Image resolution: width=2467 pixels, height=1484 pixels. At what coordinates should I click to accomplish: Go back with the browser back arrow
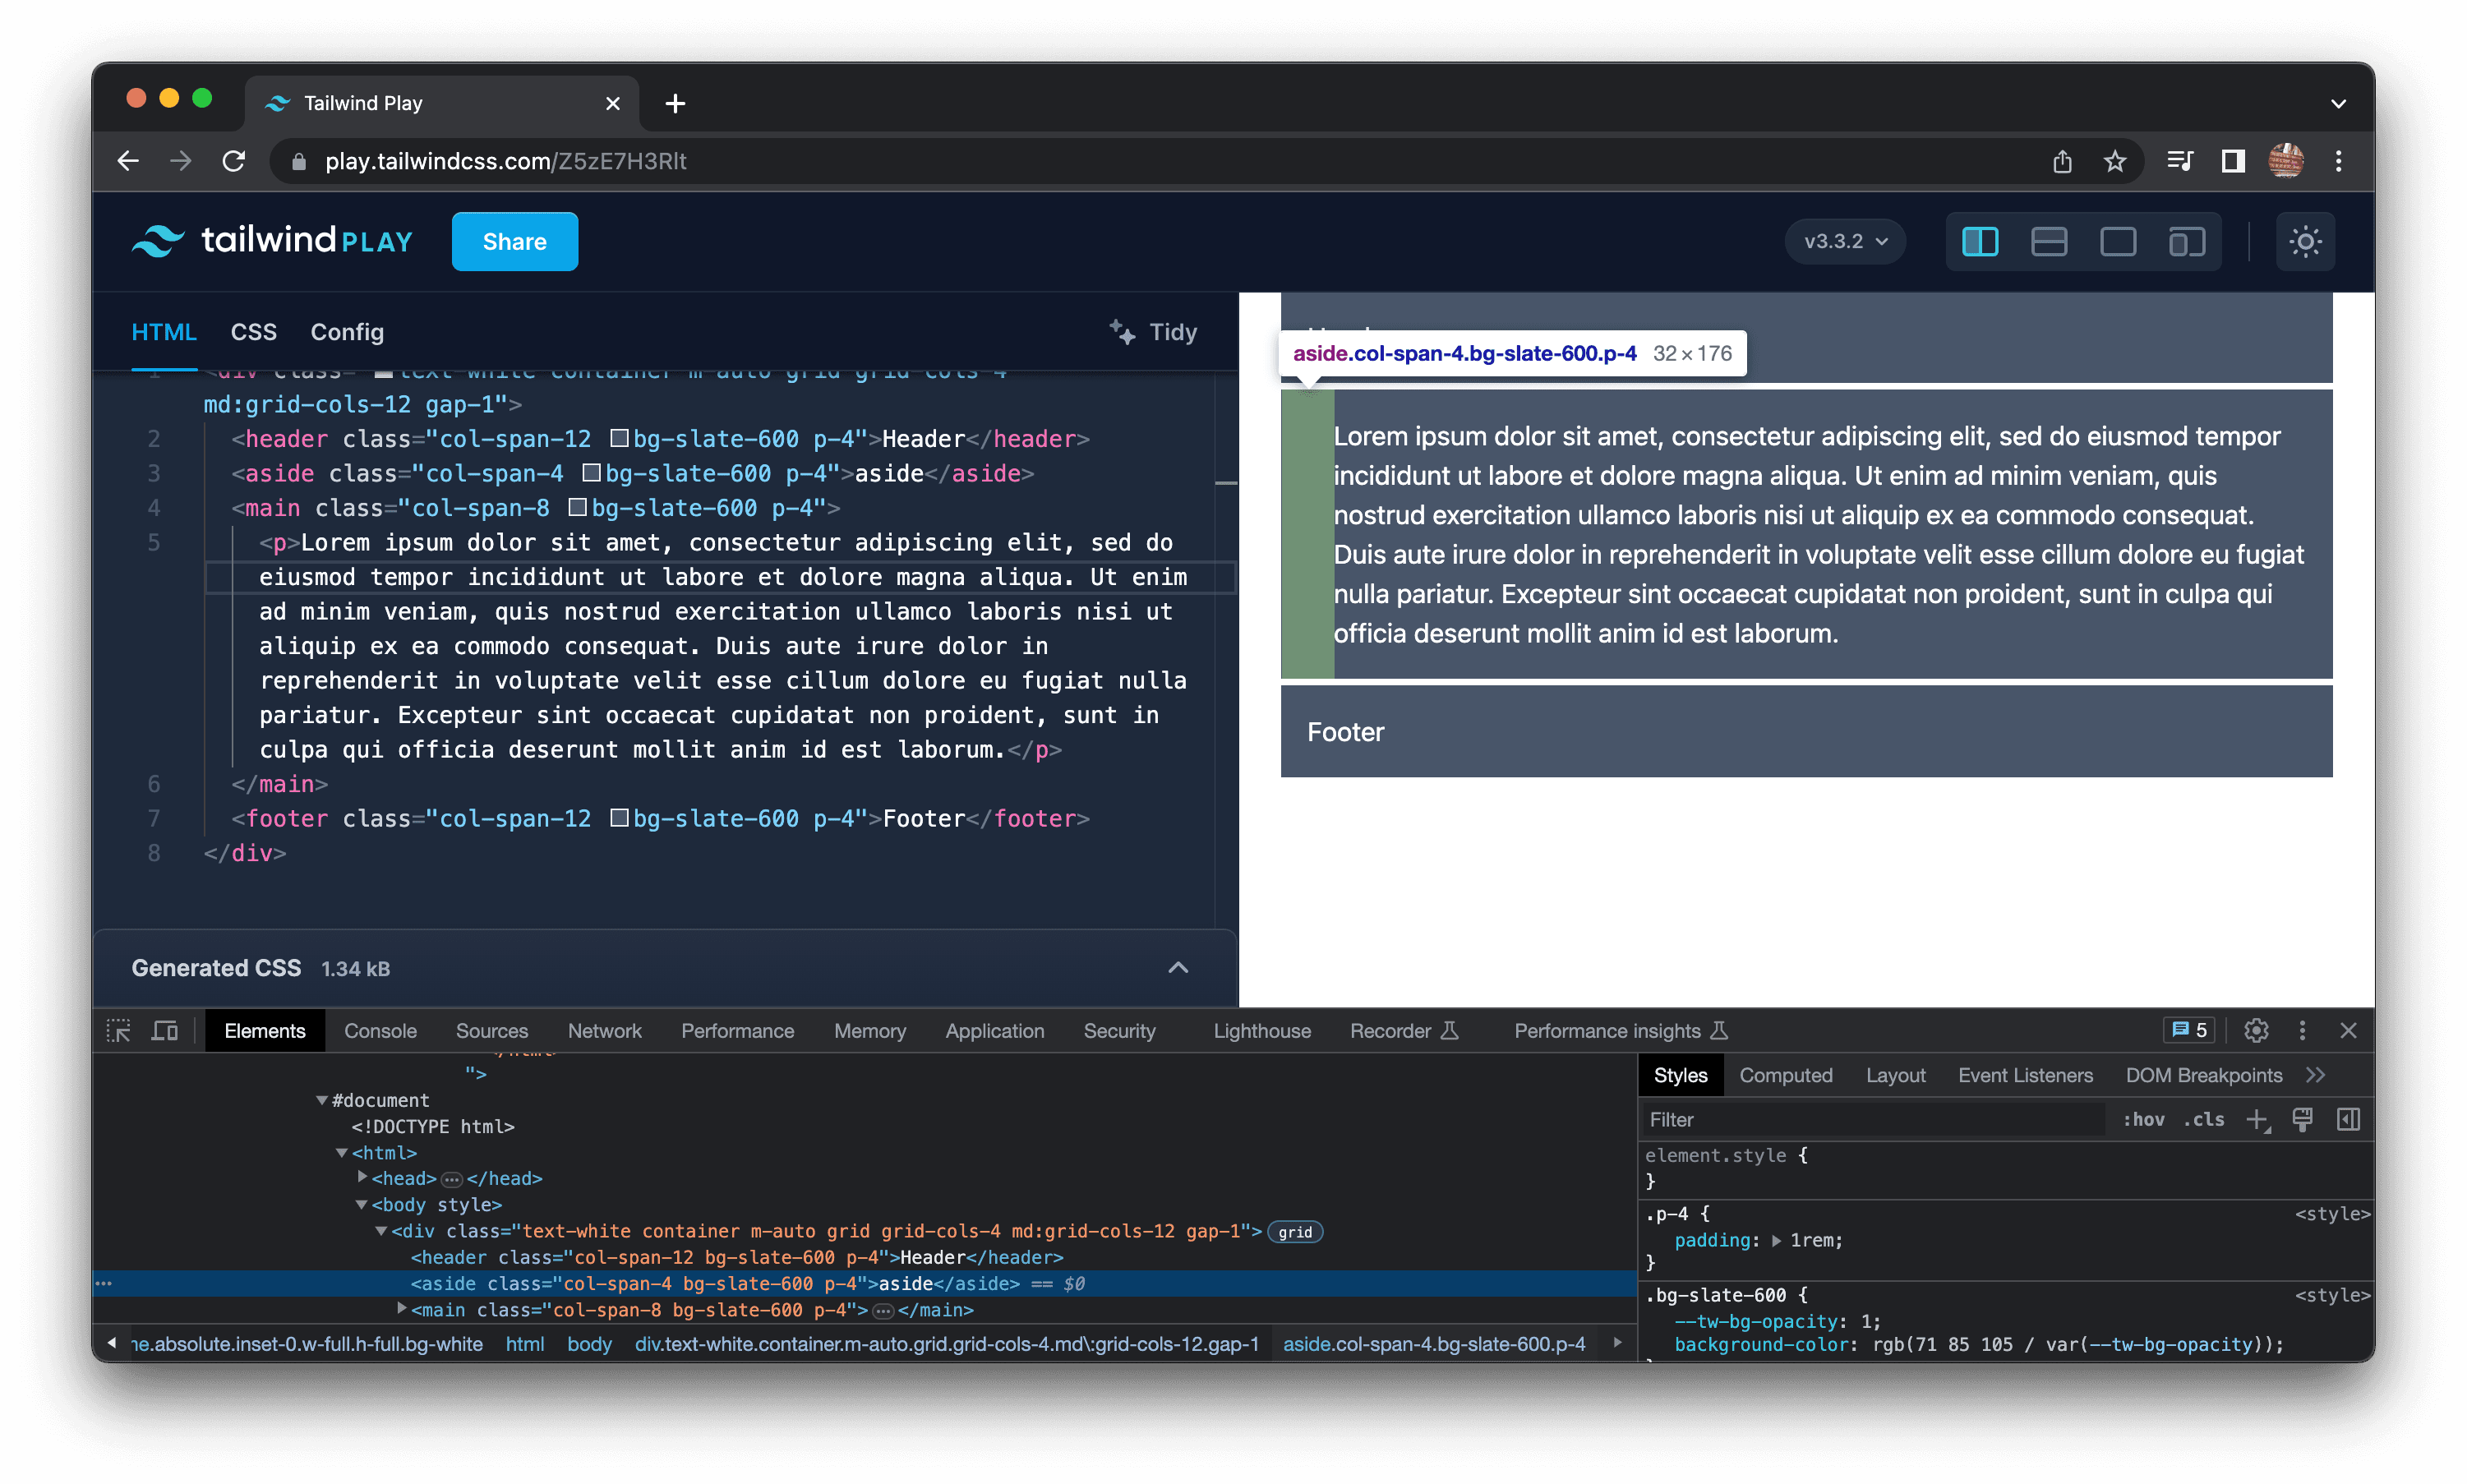pos(128,161)
